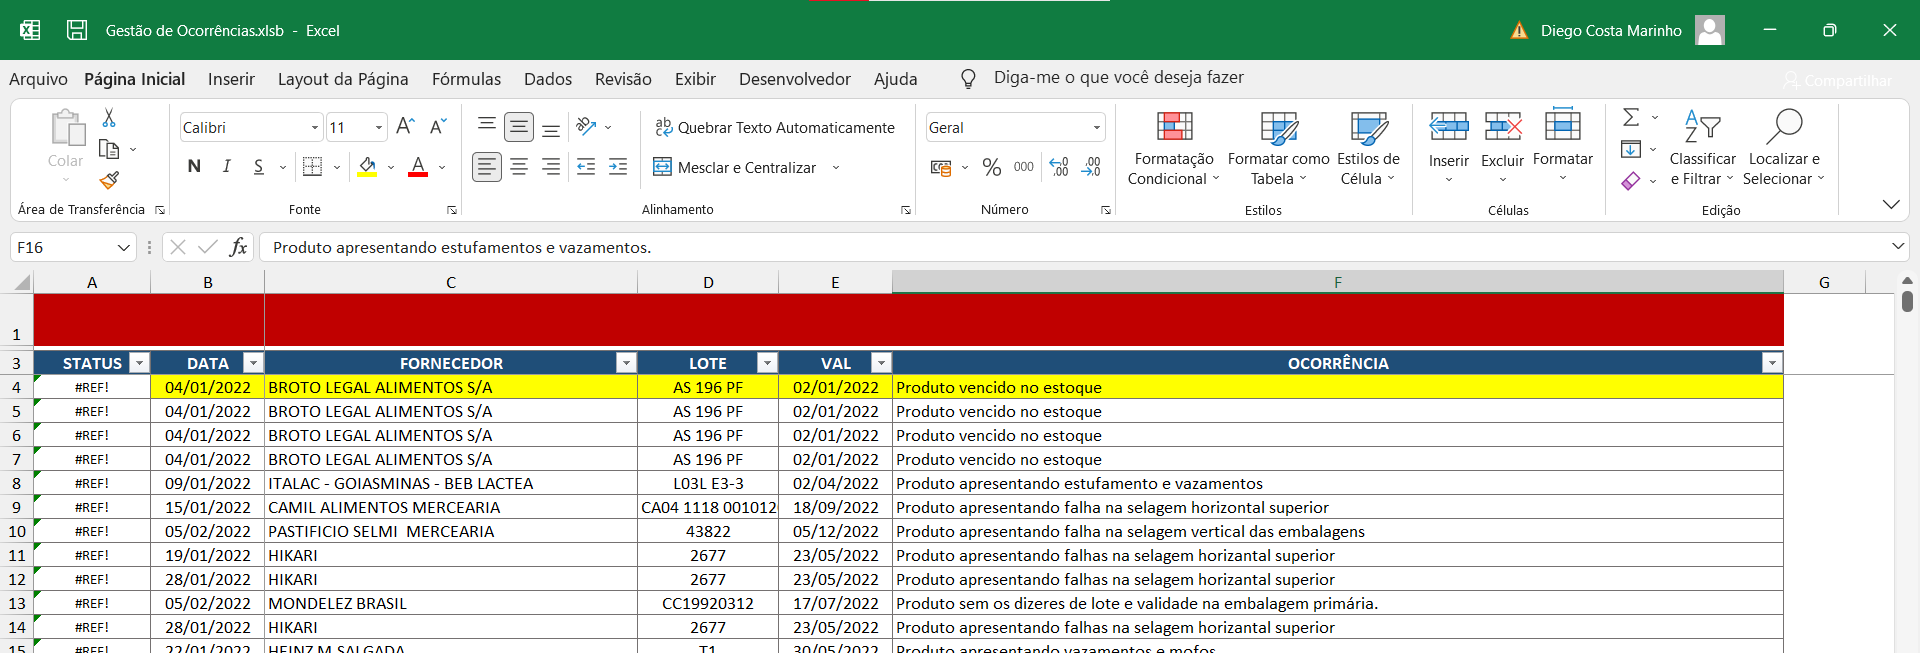
Task: Align text right in cell
Action: tap(551, 167)
